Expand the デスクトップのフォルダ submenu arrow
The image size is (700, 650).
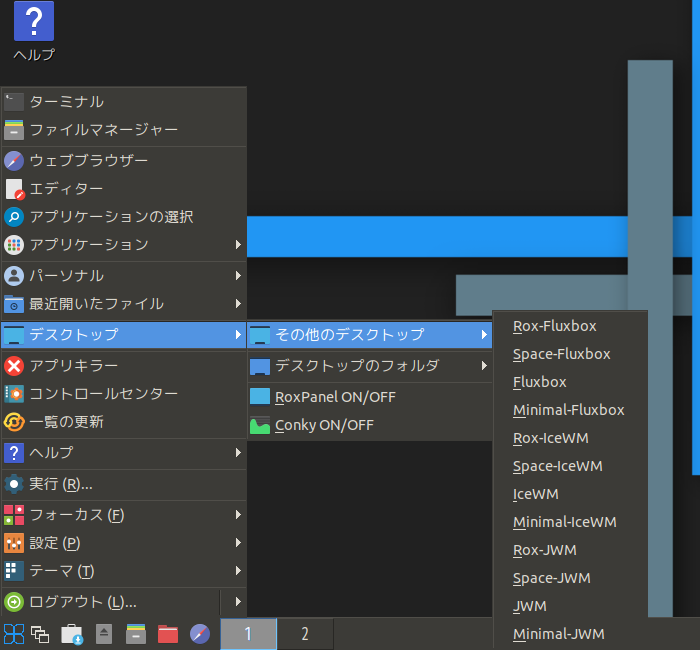click(484, 366)
